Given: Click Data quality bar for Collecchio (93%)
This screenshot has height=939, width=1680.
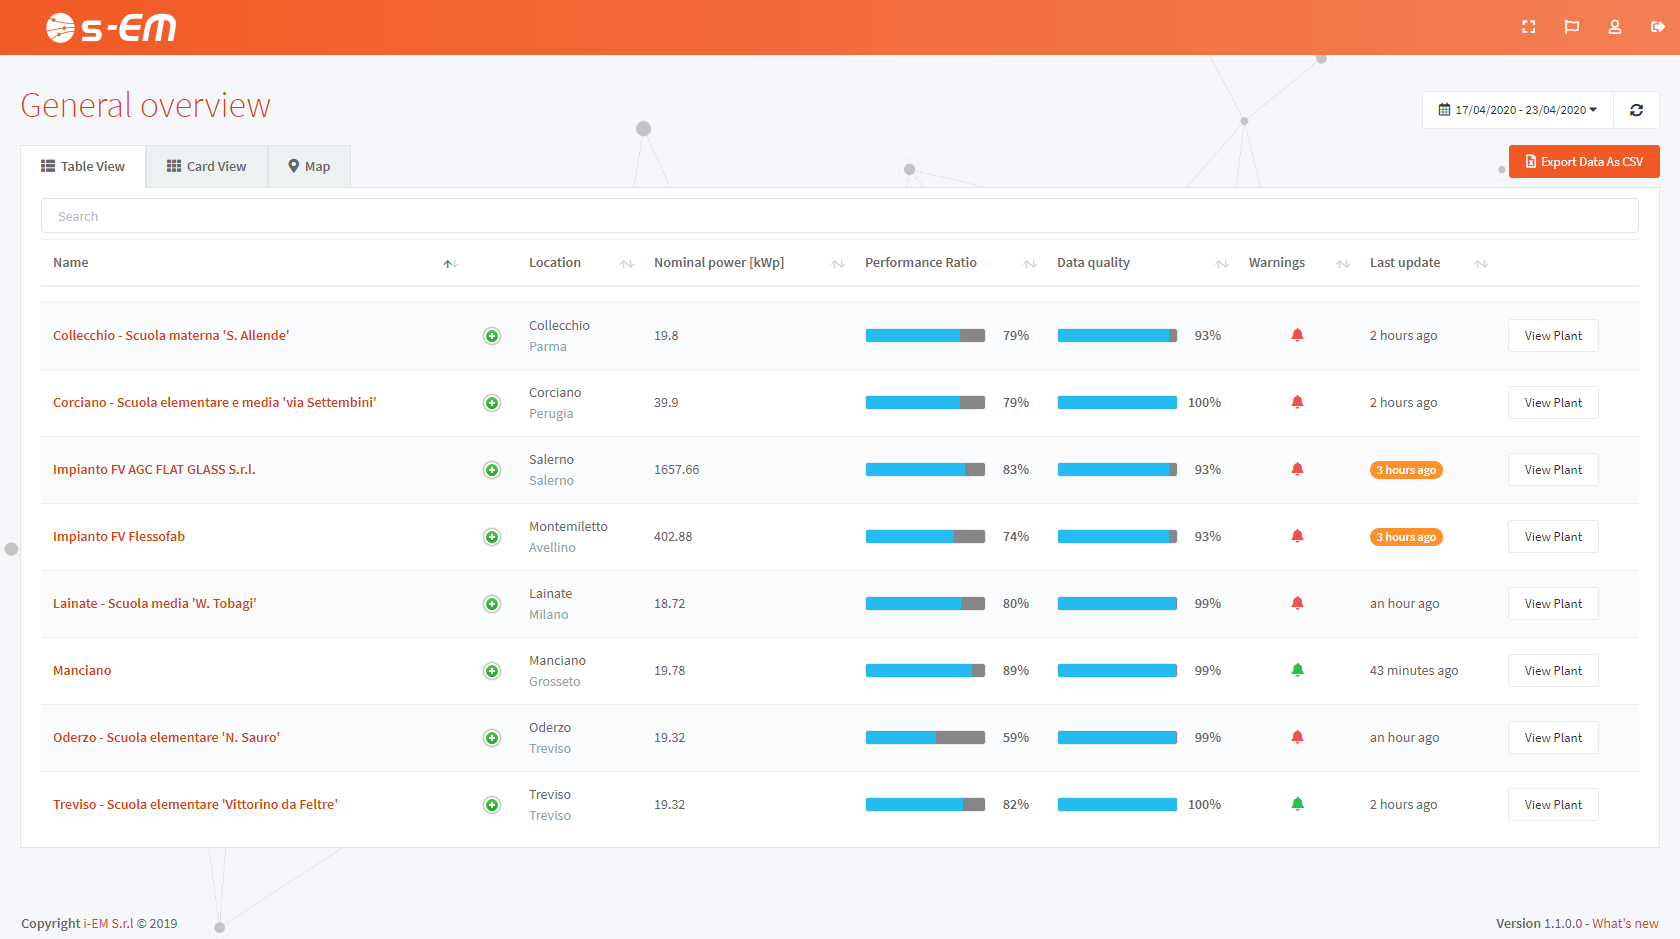Looking at the screenshot, I should [x=1117, y=336].
